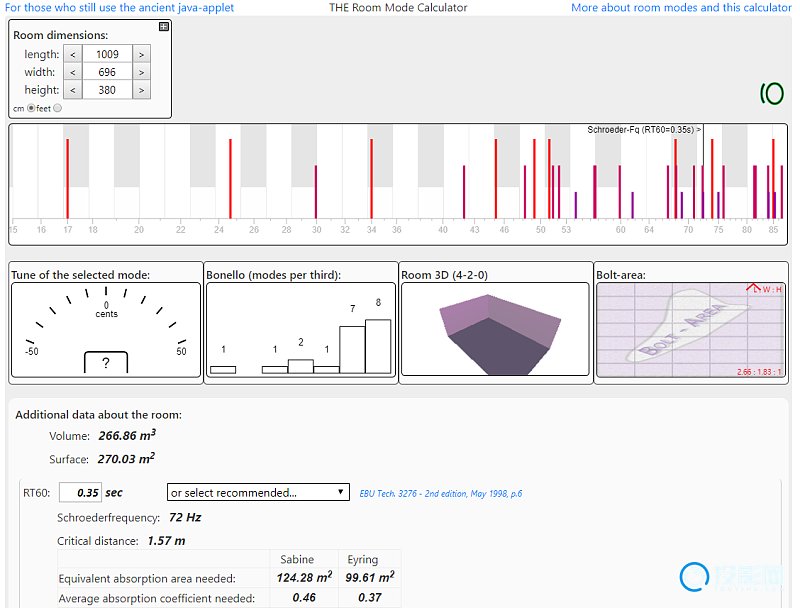Screen dimensions: 800x608
Task: Click the width input field showing 696
Action: pyautogui.click(x=107, y=72)
